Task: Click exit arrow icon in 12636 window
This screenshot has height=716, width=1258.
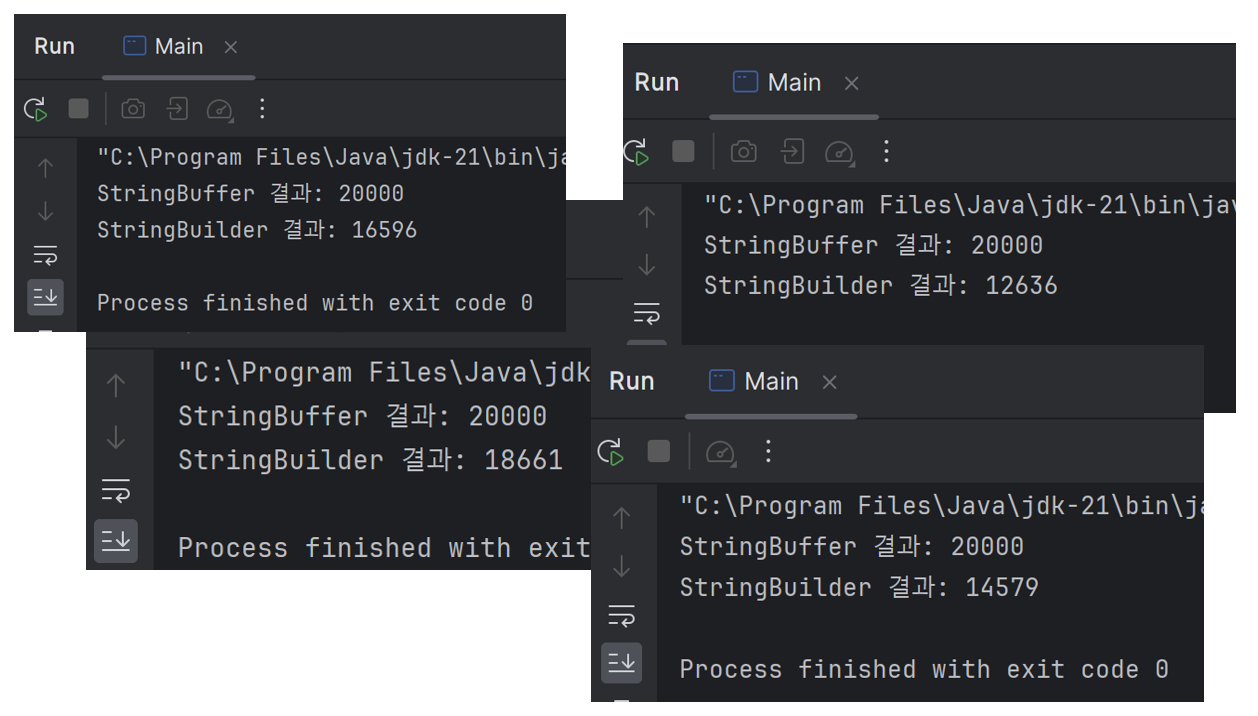Action: [x=792, y=151]
